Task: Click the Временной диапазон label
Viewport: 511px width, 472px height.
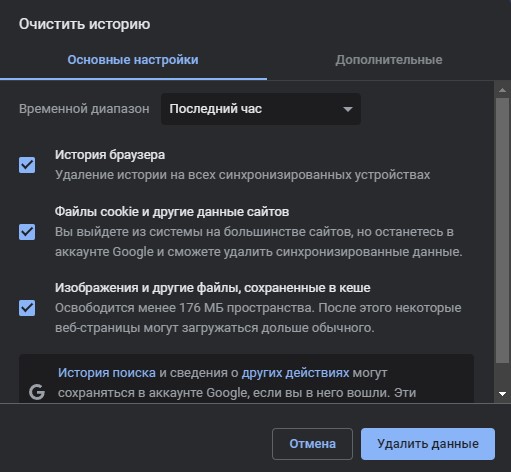Action: [x=84, y=109]
